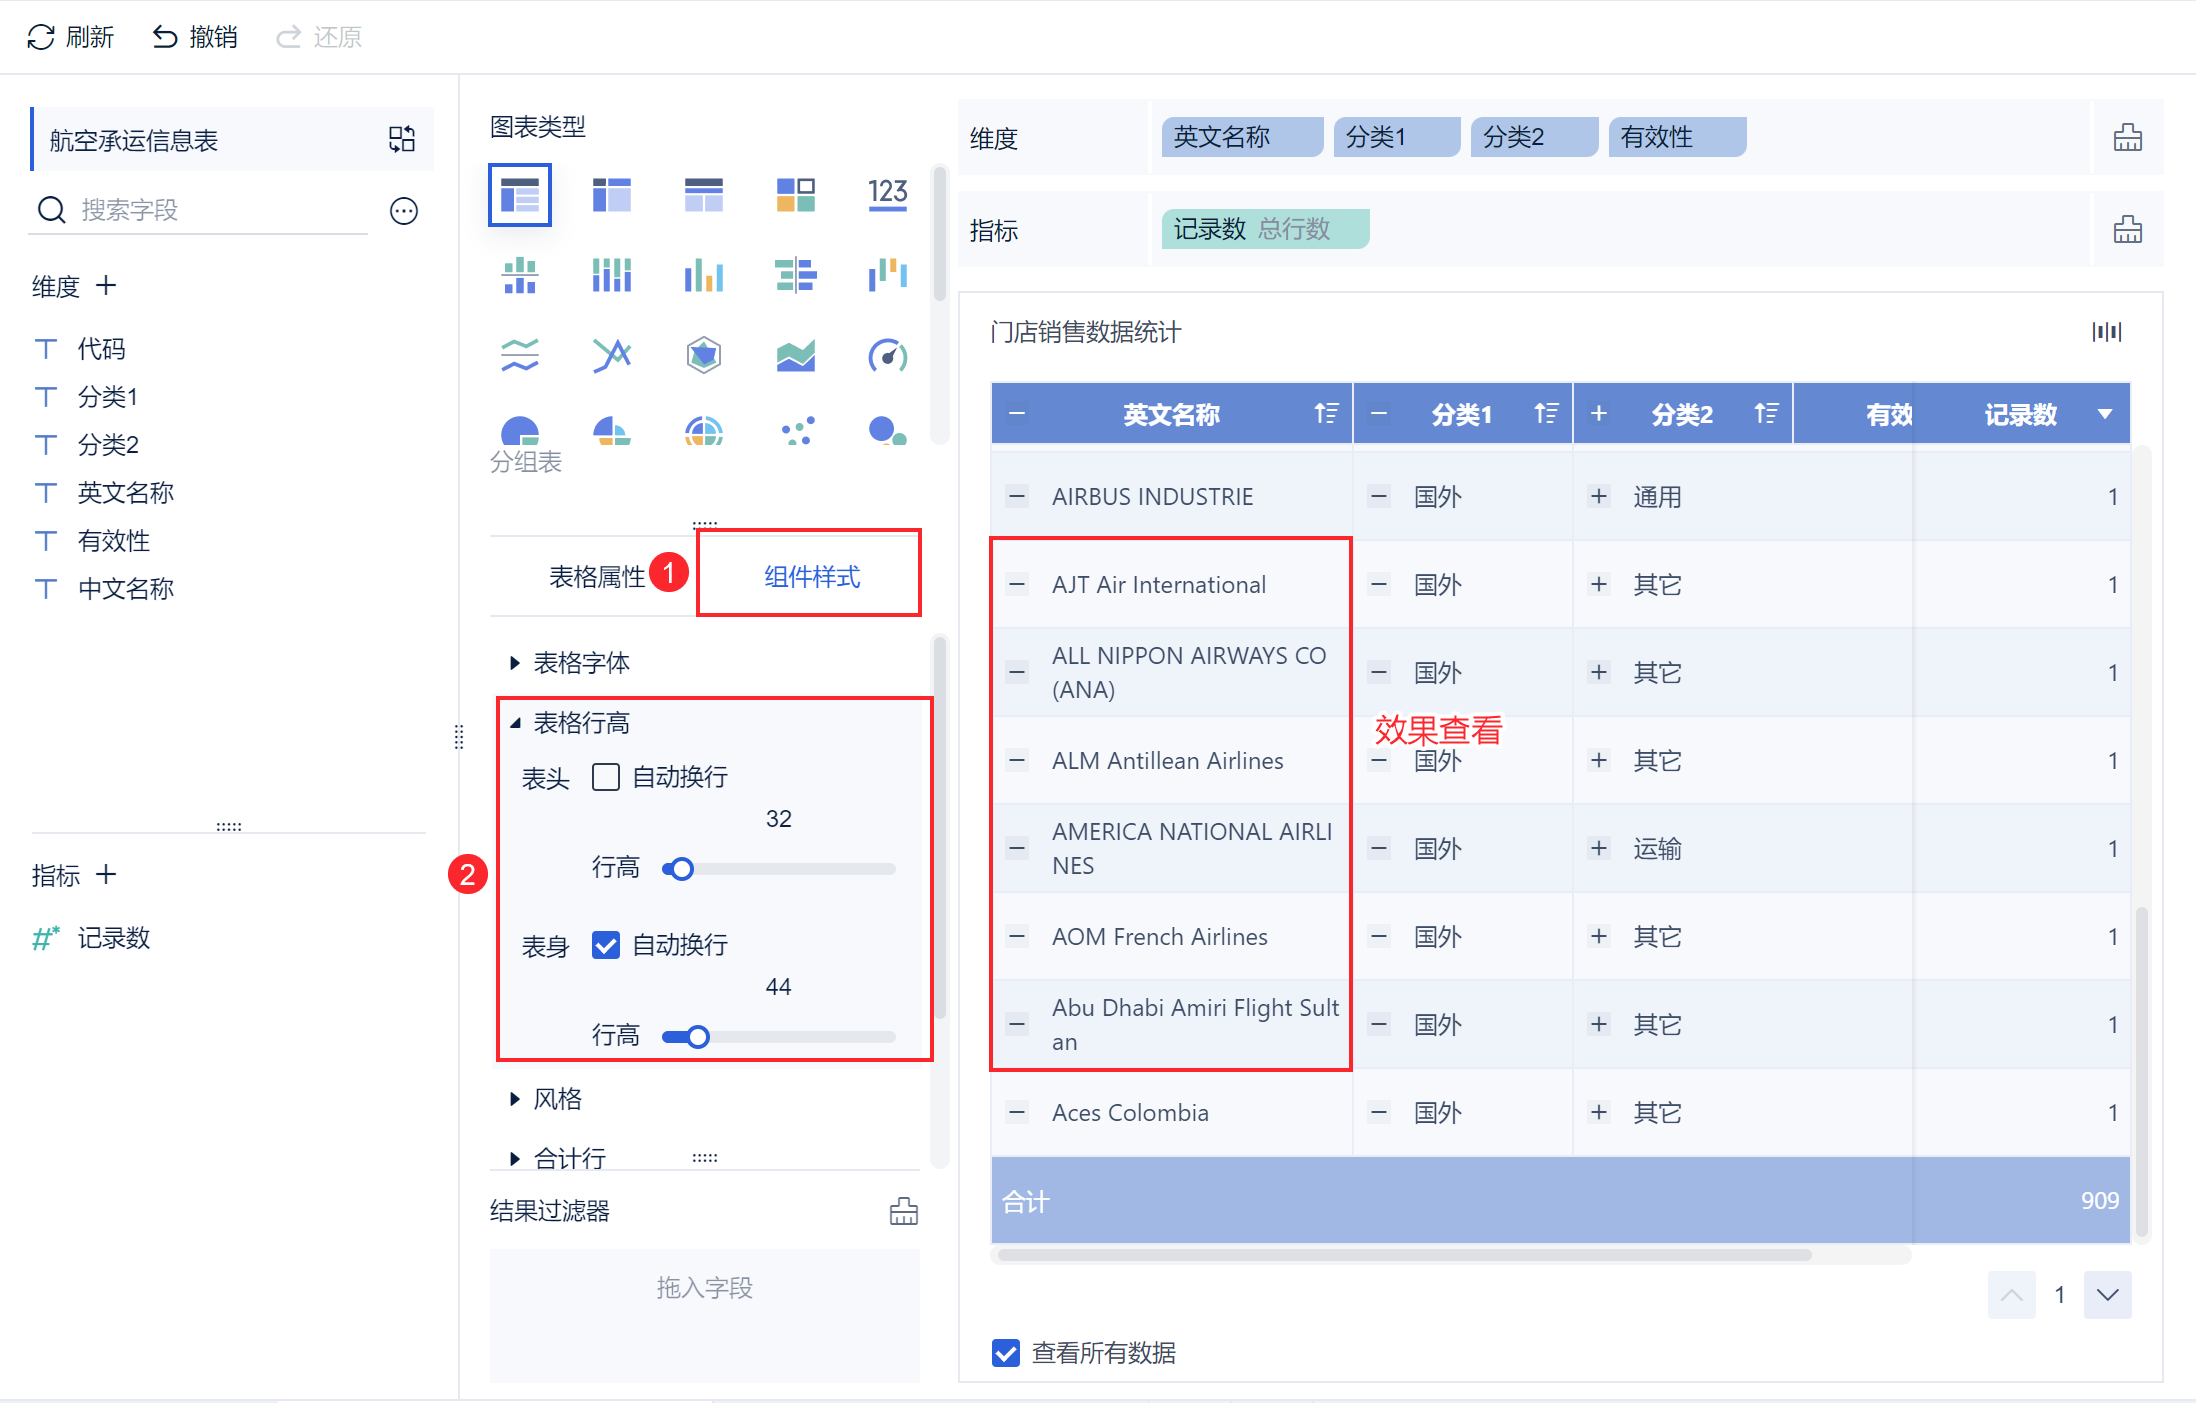The width and height of the screenshot is (2196, 1403).
Task: Clear metrics icon in 指标 row
Action: (2128, 229)
